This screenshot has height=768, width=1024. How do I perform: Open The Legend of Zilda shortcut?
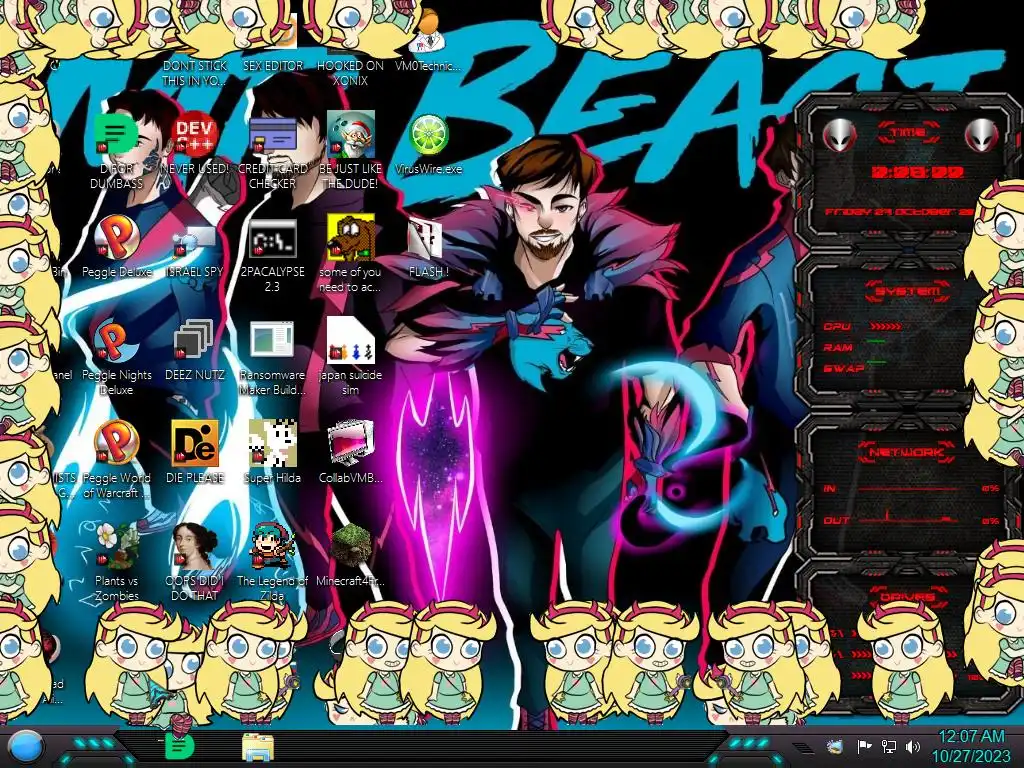(x=272, y=546)
